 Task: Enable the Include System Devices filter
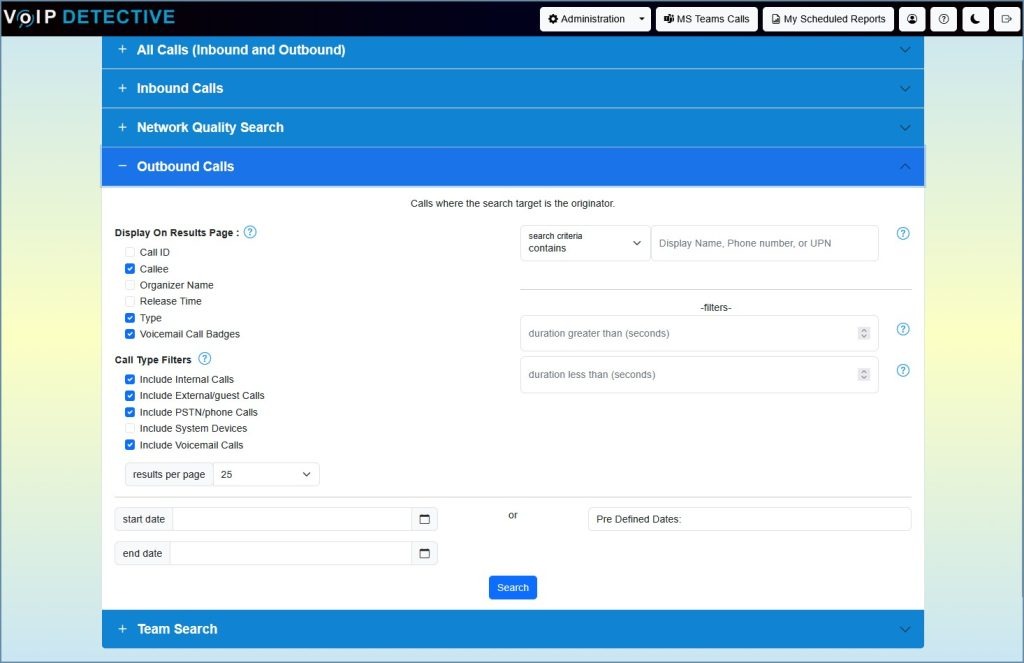pyautogui.click(x=130, y=428)
